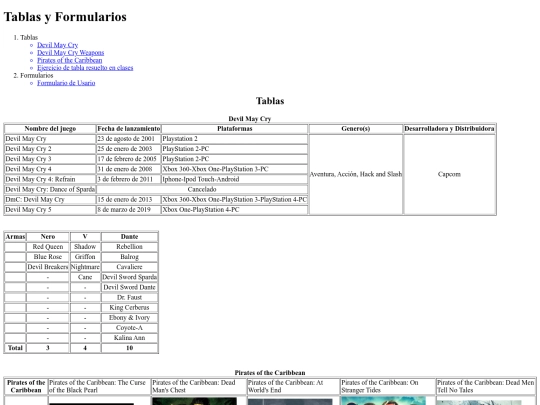Click the 'Playstation 2' platform cell
This screenshot has width=540, height=405.
tap(235, 139)
